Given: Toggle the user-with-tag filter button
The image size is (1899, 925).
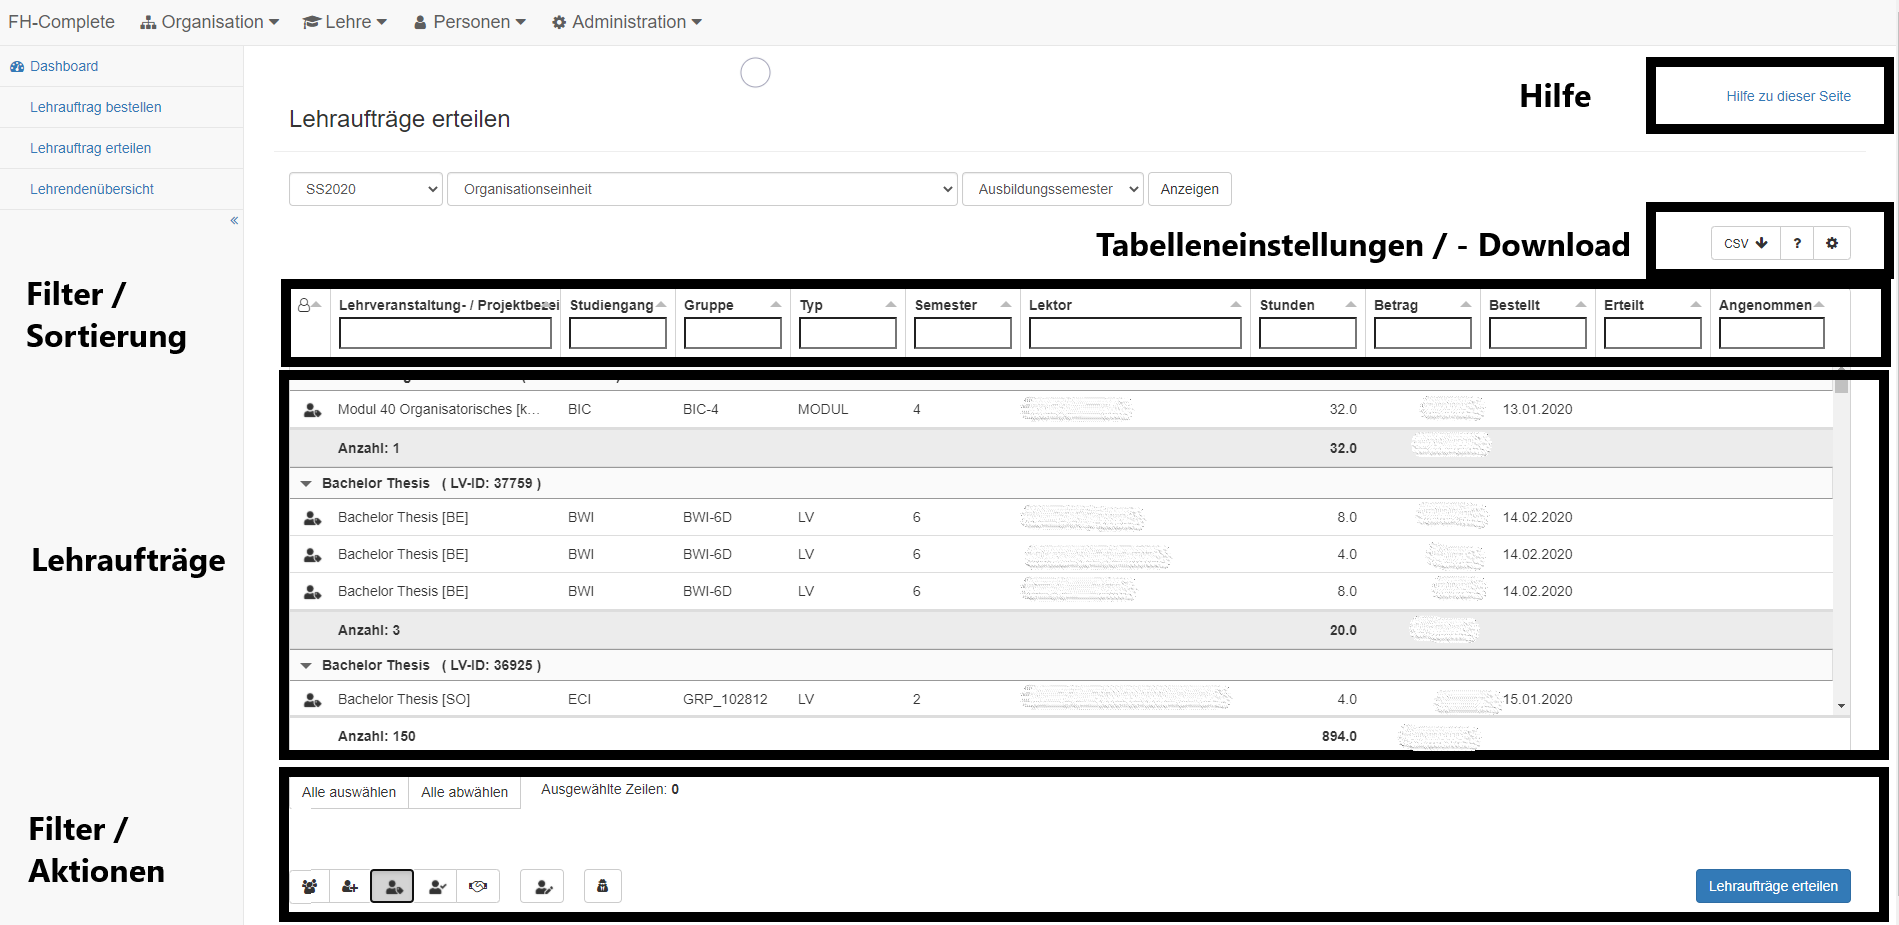Looking at the screenshot, I should pyautogui.click(x=392, y=886).
